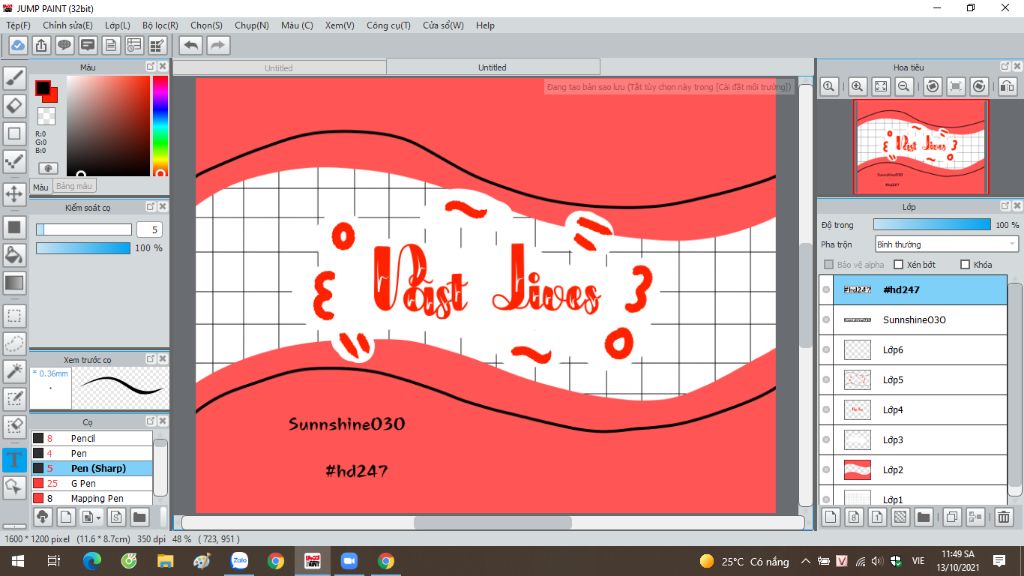Undock the Kiểm soát cọ panel
This screenshot has height=576, width=1024.
(x=150, y=206)
